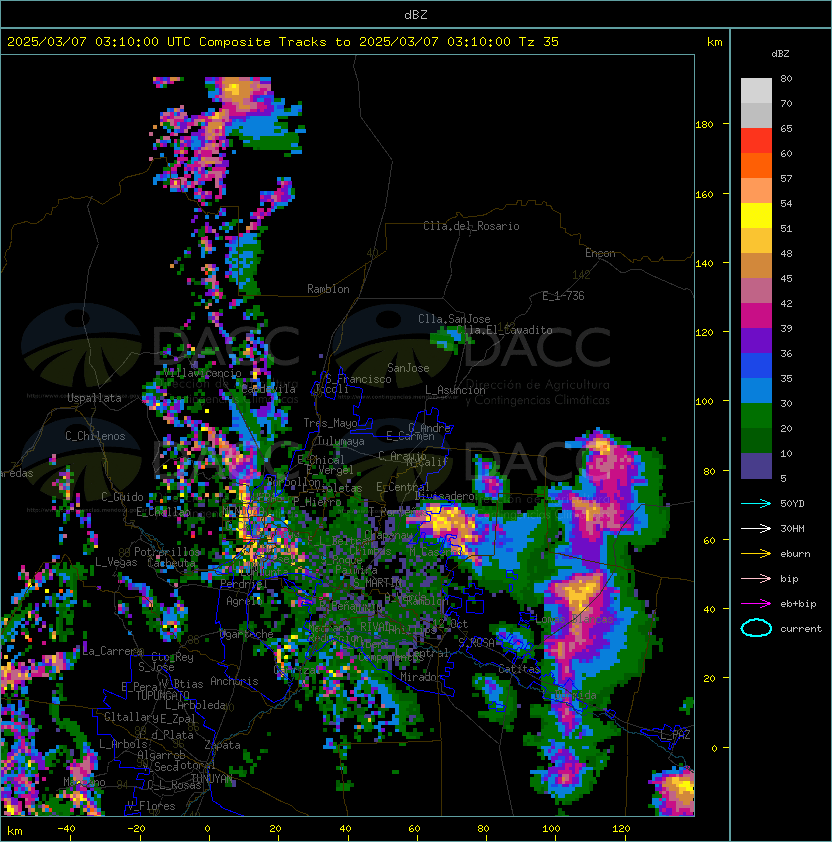
Task: Click the 'Clla.SanJose' place label
Action: coord(454,319)
